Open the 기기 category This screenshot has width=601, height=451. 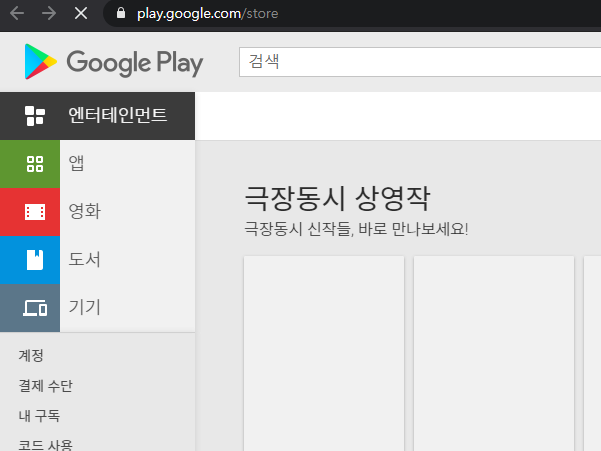pos(84,307)
